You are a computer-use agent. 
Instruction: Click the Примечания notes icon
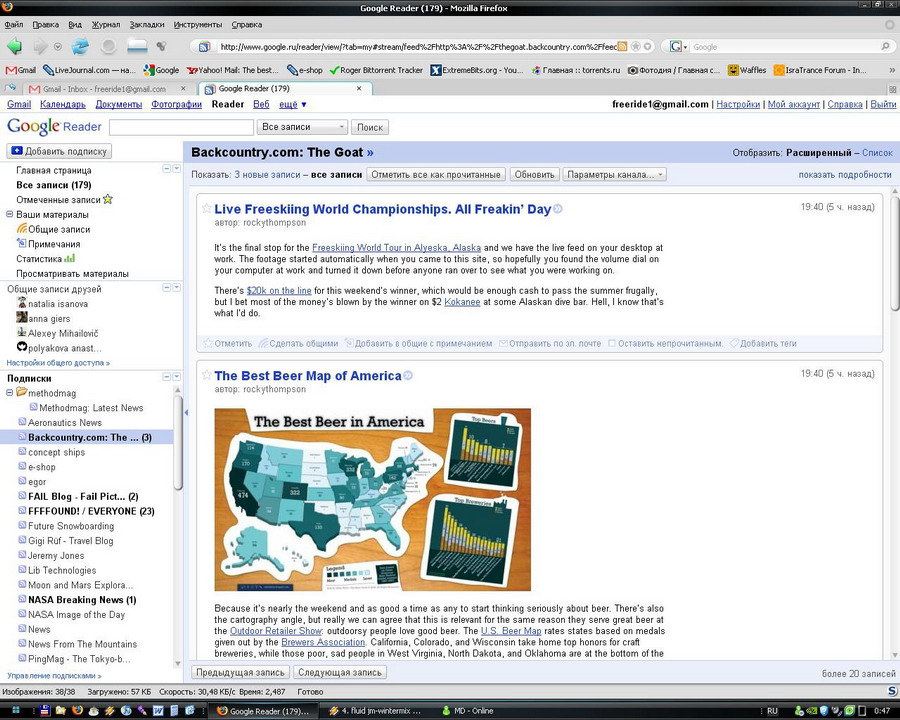[x=22, y=243]
